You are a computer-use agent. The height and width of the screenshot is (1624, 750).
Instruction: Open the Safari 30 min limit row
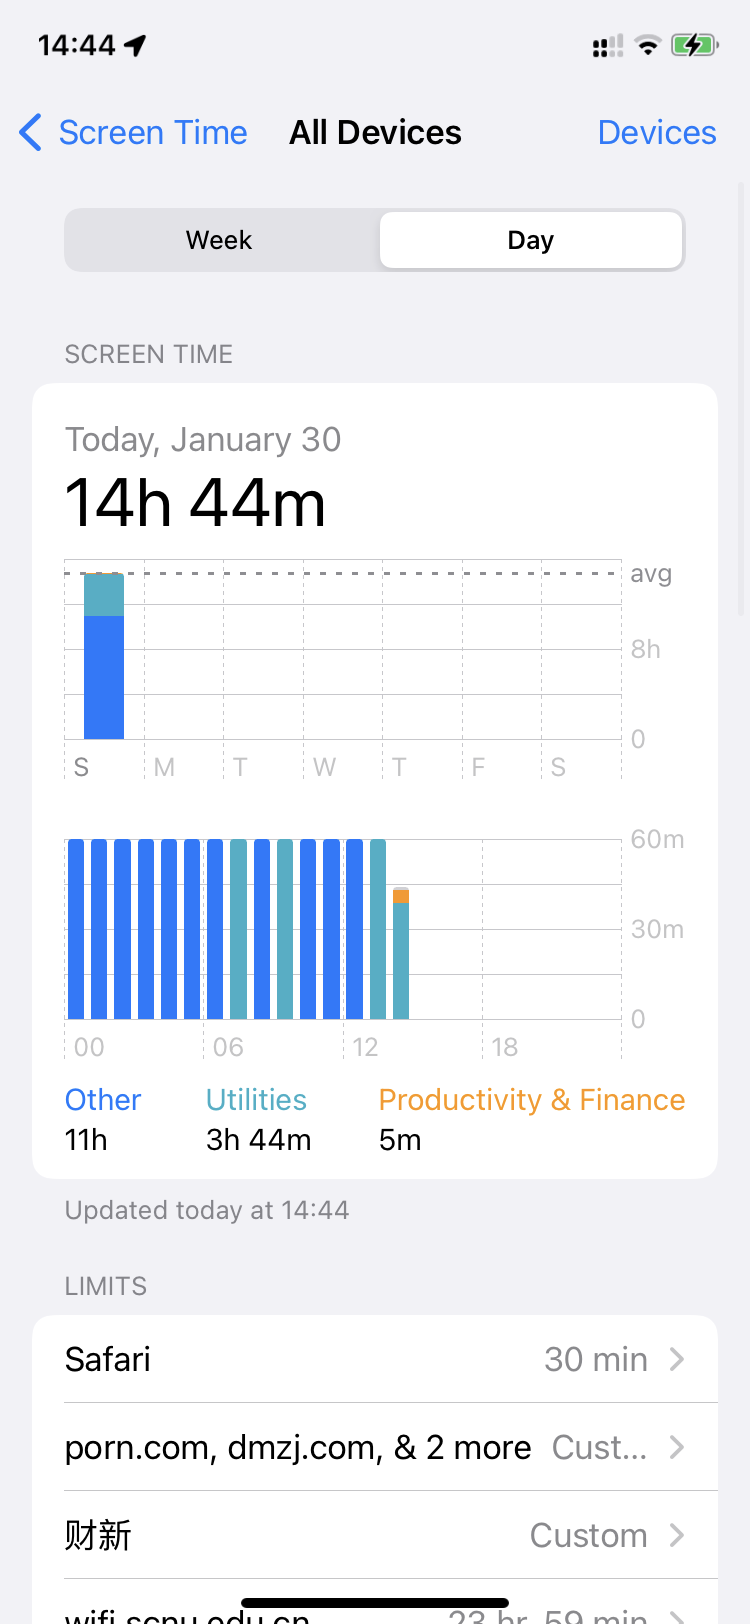pyautogui.click(x=374, y=1359)
